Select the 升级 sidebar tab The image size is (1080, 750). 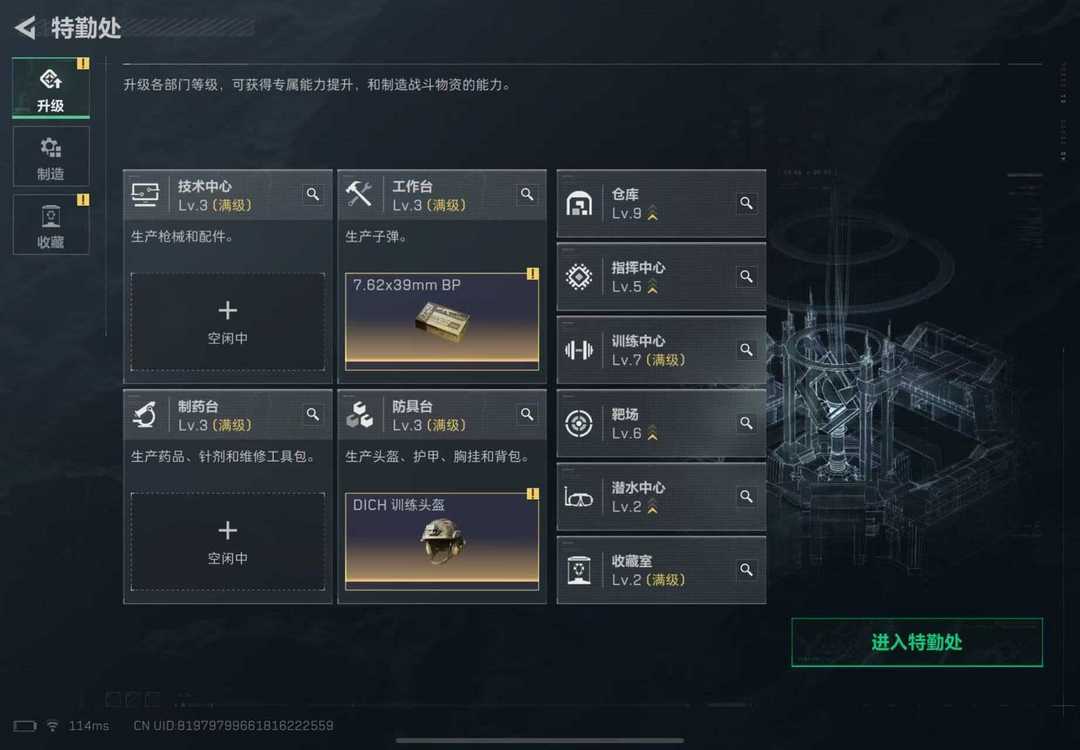51,88
